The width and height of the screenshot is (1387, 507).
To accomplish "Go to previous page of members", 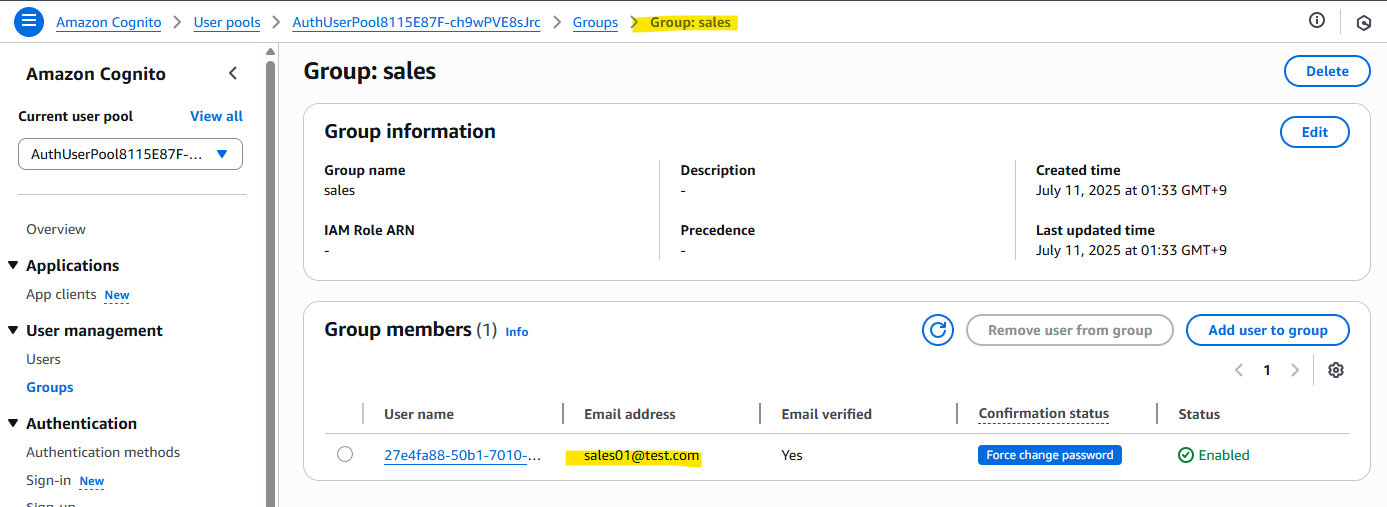I will [1239, 370].
